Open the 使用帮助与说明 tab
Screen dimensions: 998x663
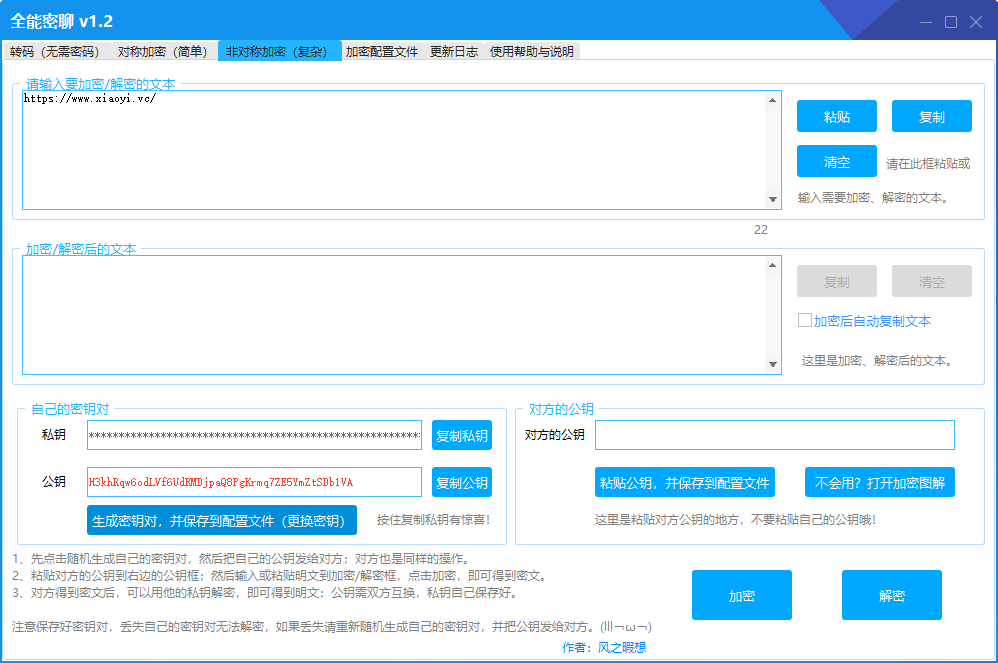click(532, 51)
